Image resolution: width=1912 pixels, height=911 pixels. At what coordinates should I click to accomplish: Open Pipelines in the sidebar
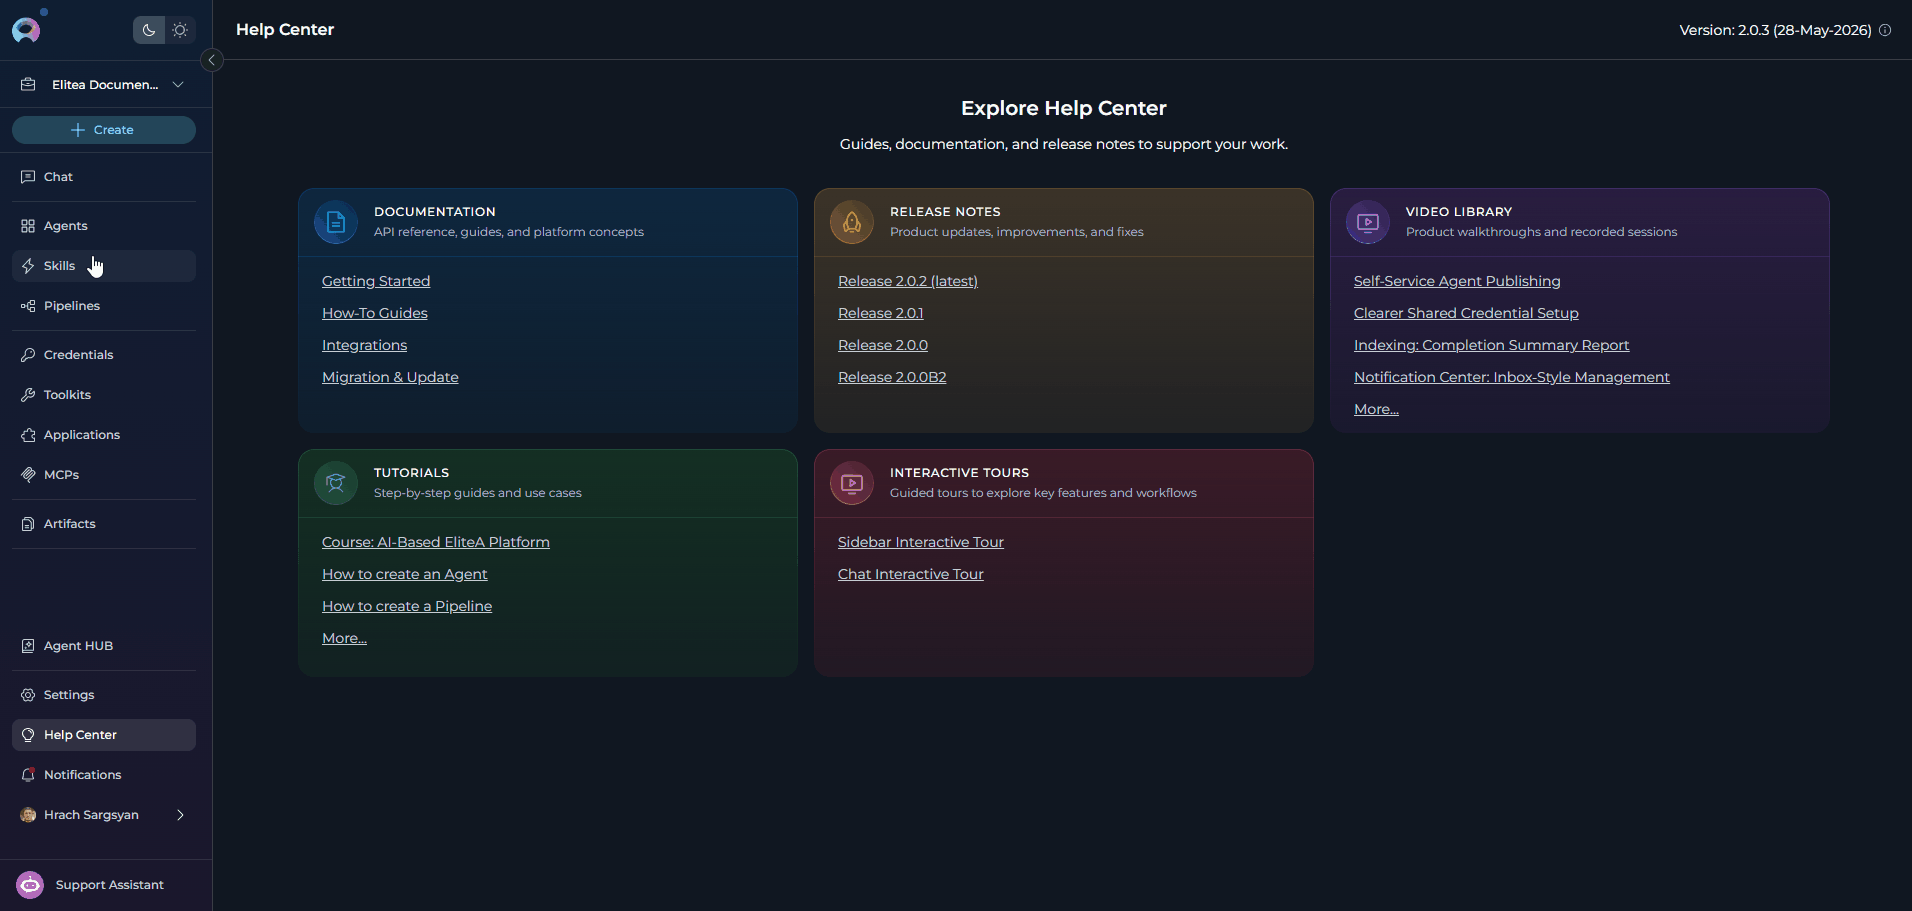[104, 306]
